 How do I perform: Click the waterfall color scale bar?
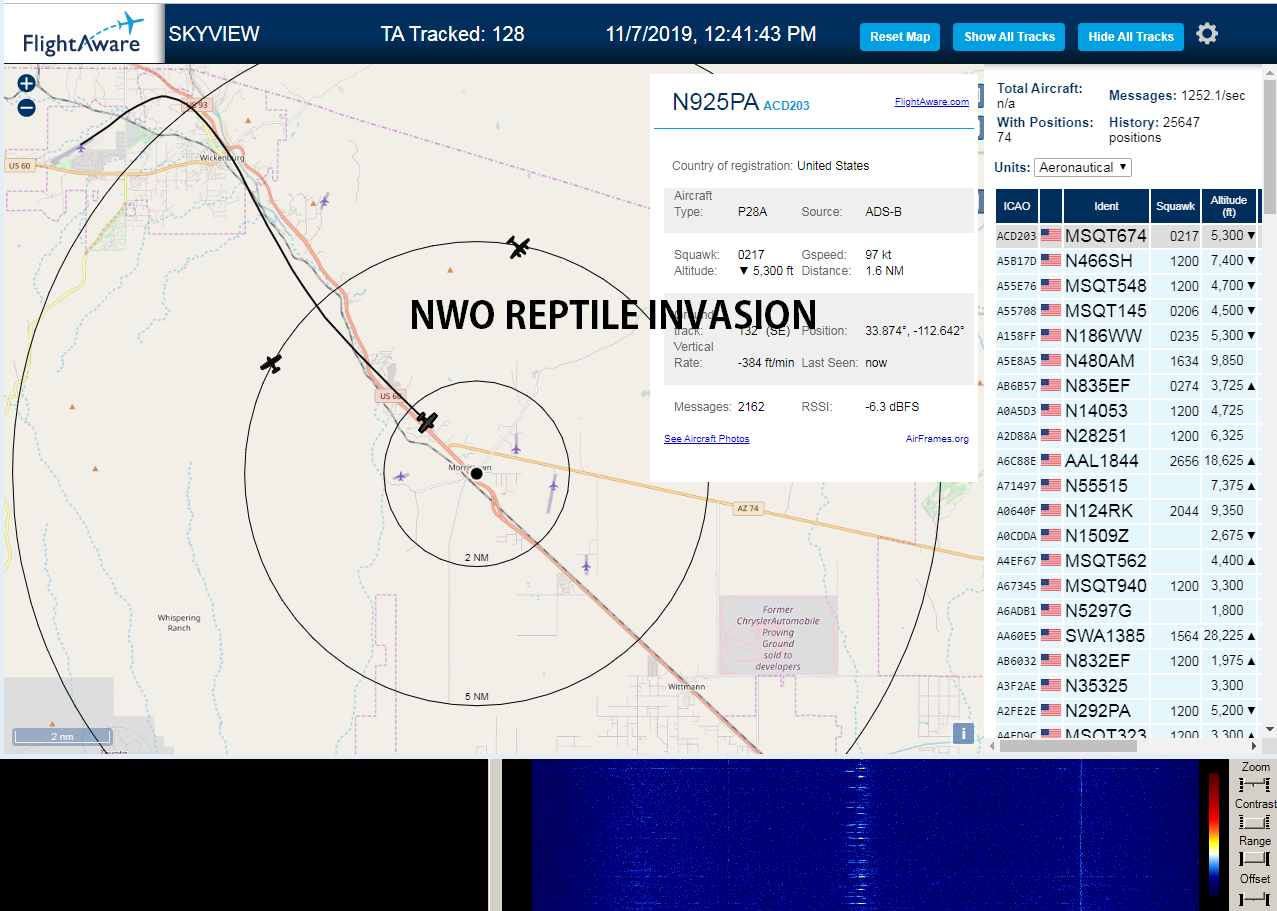1214,833
